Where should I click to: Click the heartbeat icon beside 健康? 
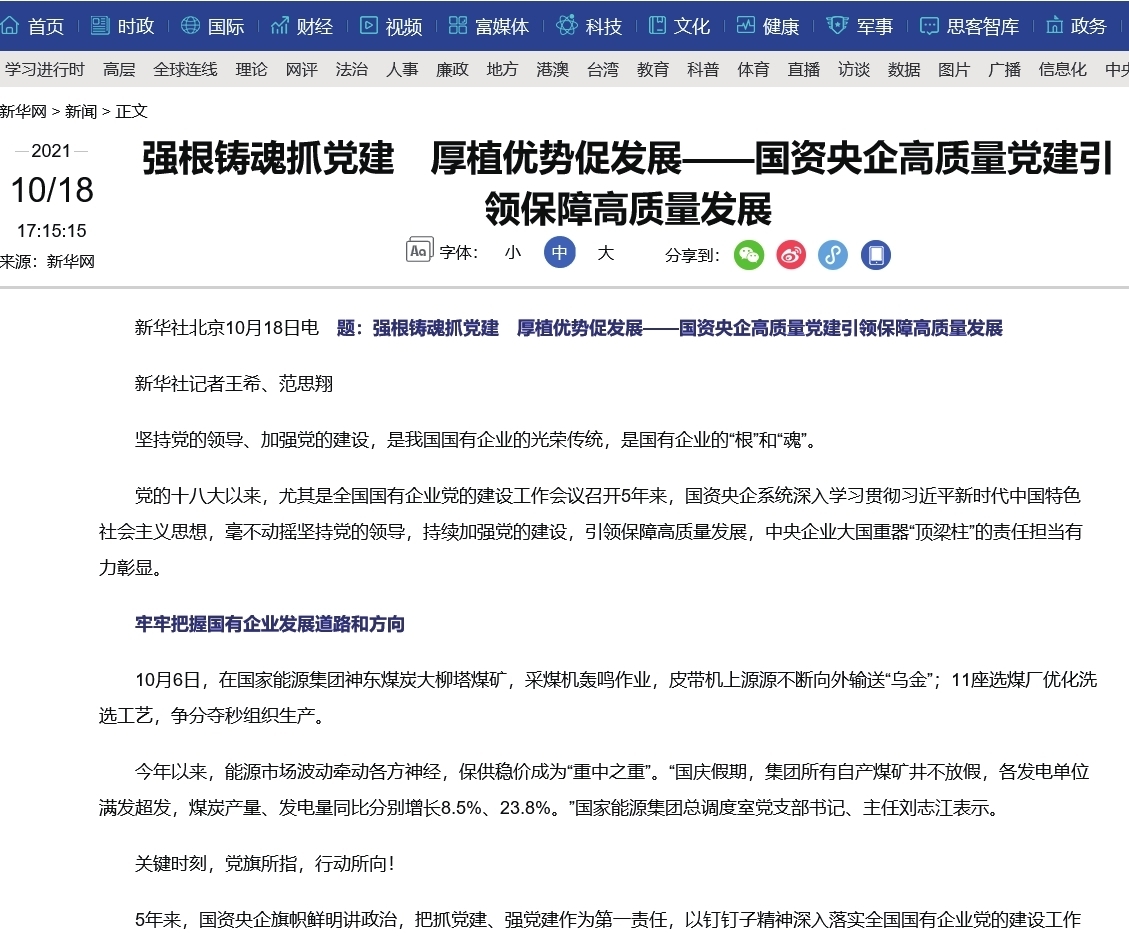pyautogui.click(x=745, y=26)
